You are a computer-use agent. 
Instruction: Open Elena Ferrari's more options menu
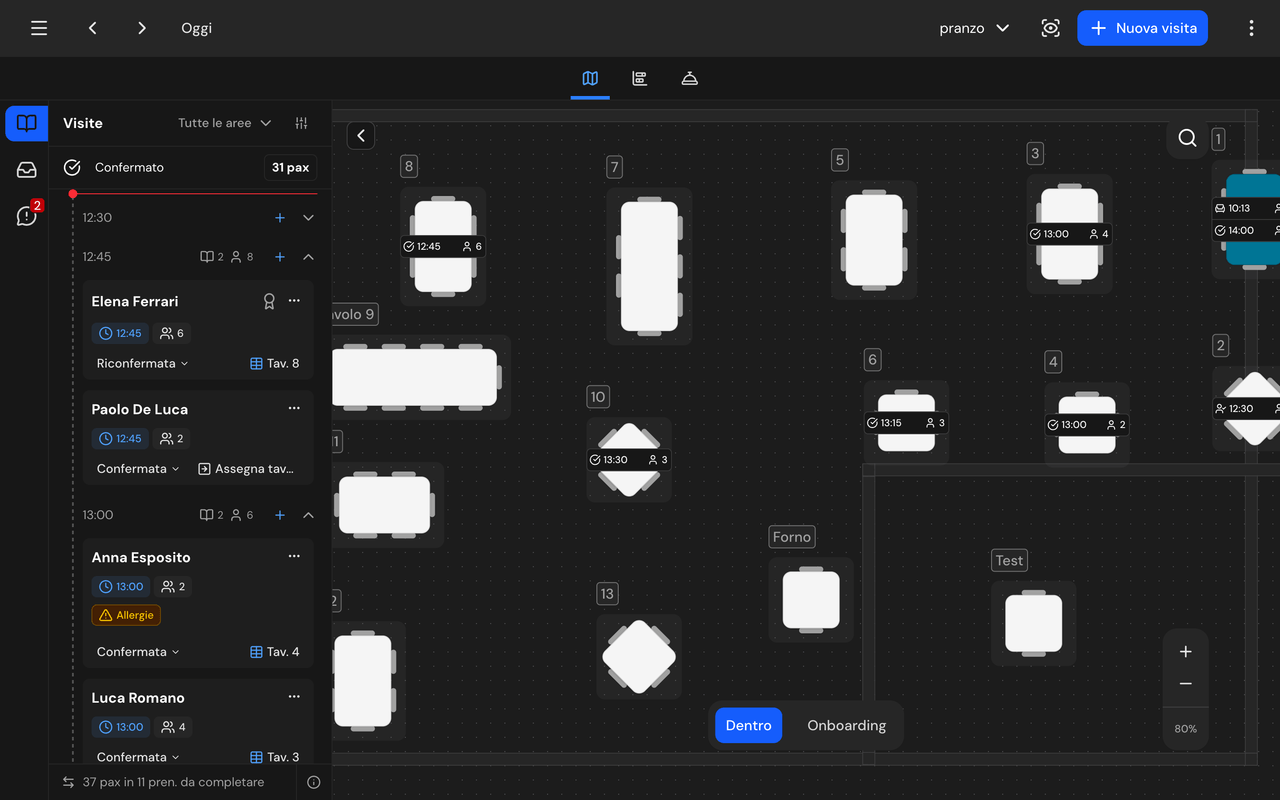[294, 301]
